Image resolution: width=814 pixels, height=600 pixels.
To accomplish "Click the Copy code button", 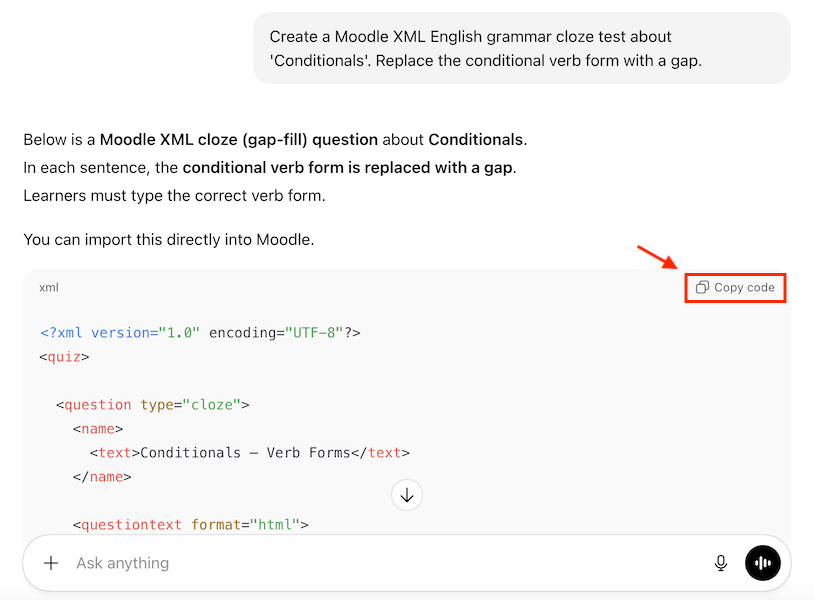I will 736,288.
